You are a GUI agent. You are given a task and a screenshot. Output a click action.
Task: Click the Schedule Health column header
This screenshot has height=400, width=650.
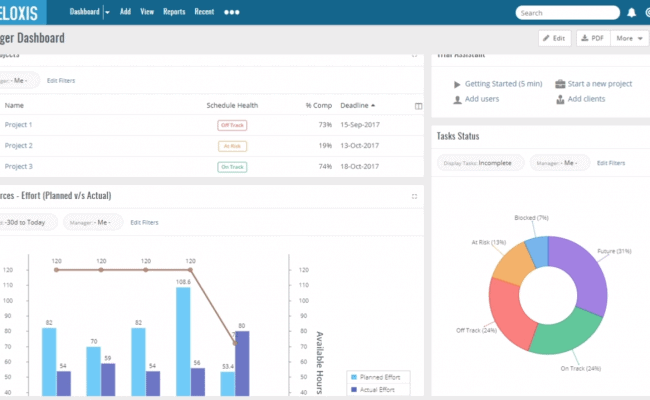click(x=232, y=105)
